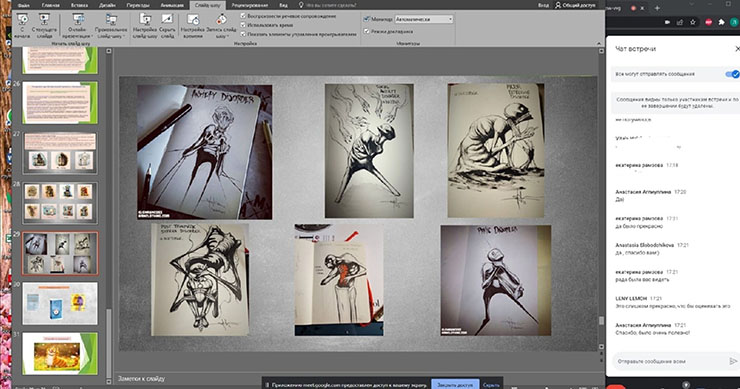Bookmark the page with the star icon
Viewport: 740px width, 389px height.
click(x=692, y=22)
